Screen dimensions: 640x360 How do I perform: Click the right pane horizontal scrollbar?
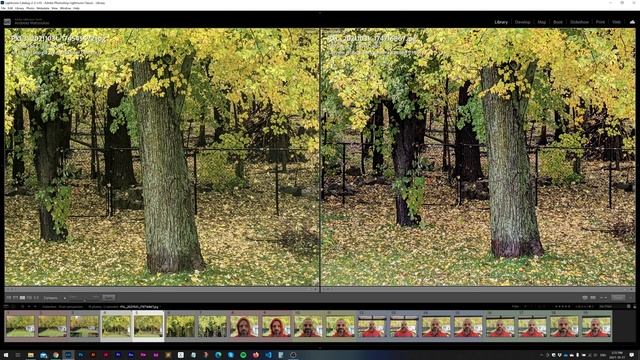pyautogui.click(x=478, y=289)
